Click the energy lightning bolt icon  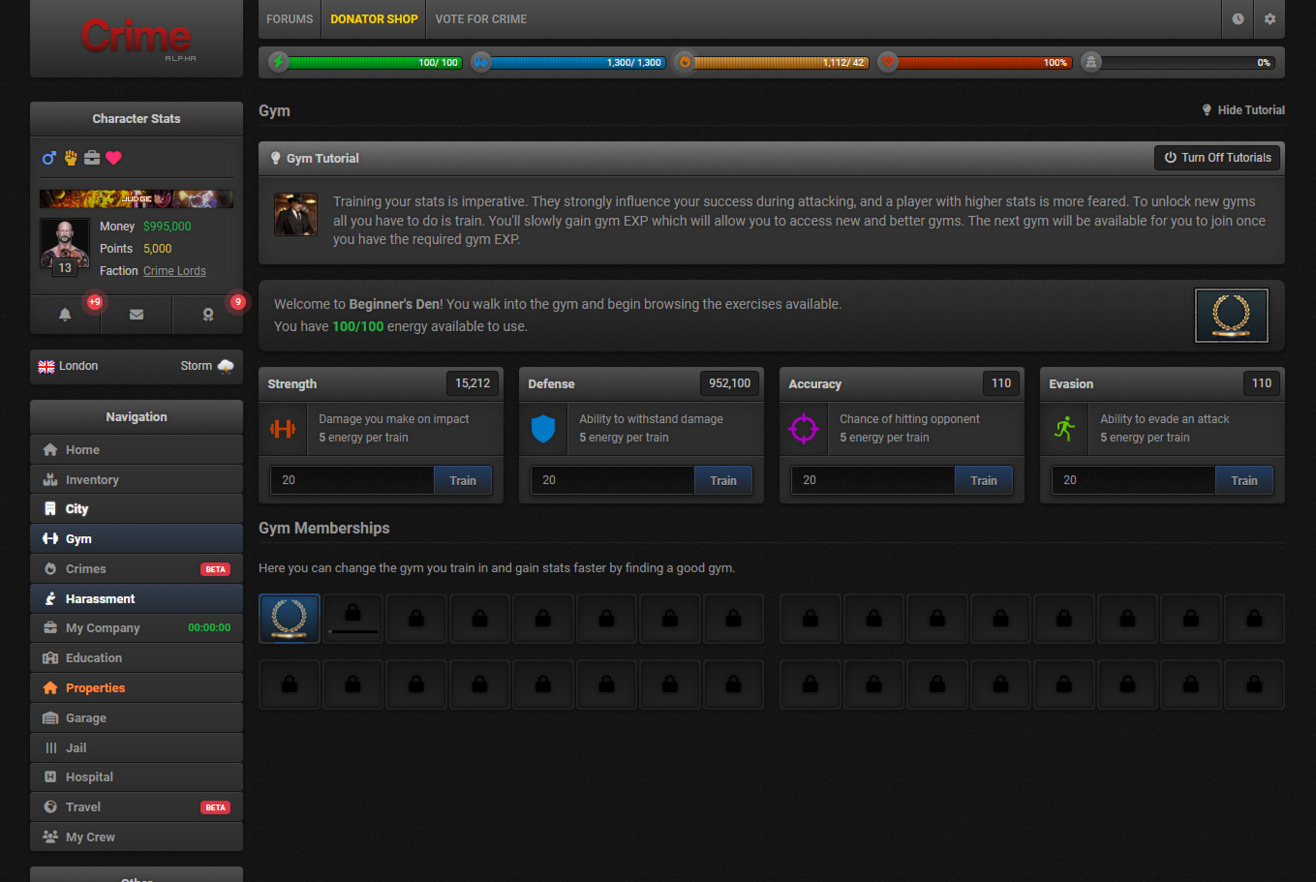(x=279, y=62)
